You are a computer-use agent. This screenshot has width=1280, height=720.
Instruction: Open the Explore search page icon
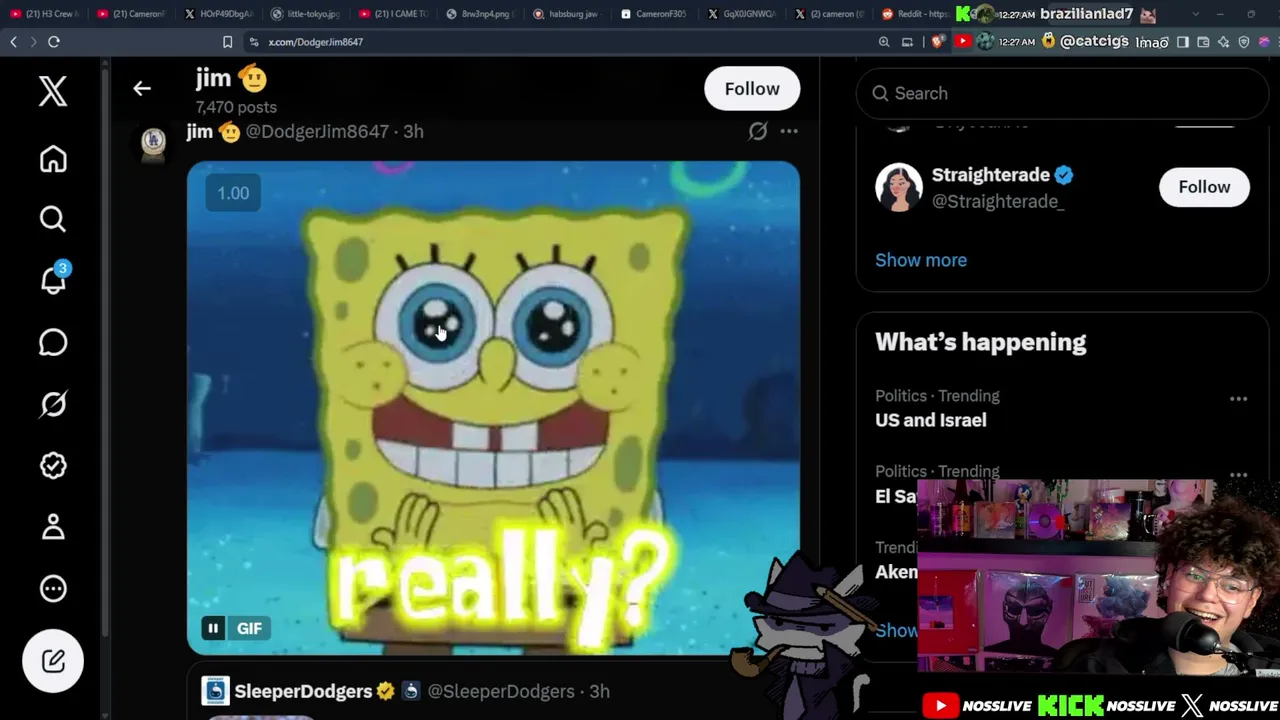click(53, 219)
